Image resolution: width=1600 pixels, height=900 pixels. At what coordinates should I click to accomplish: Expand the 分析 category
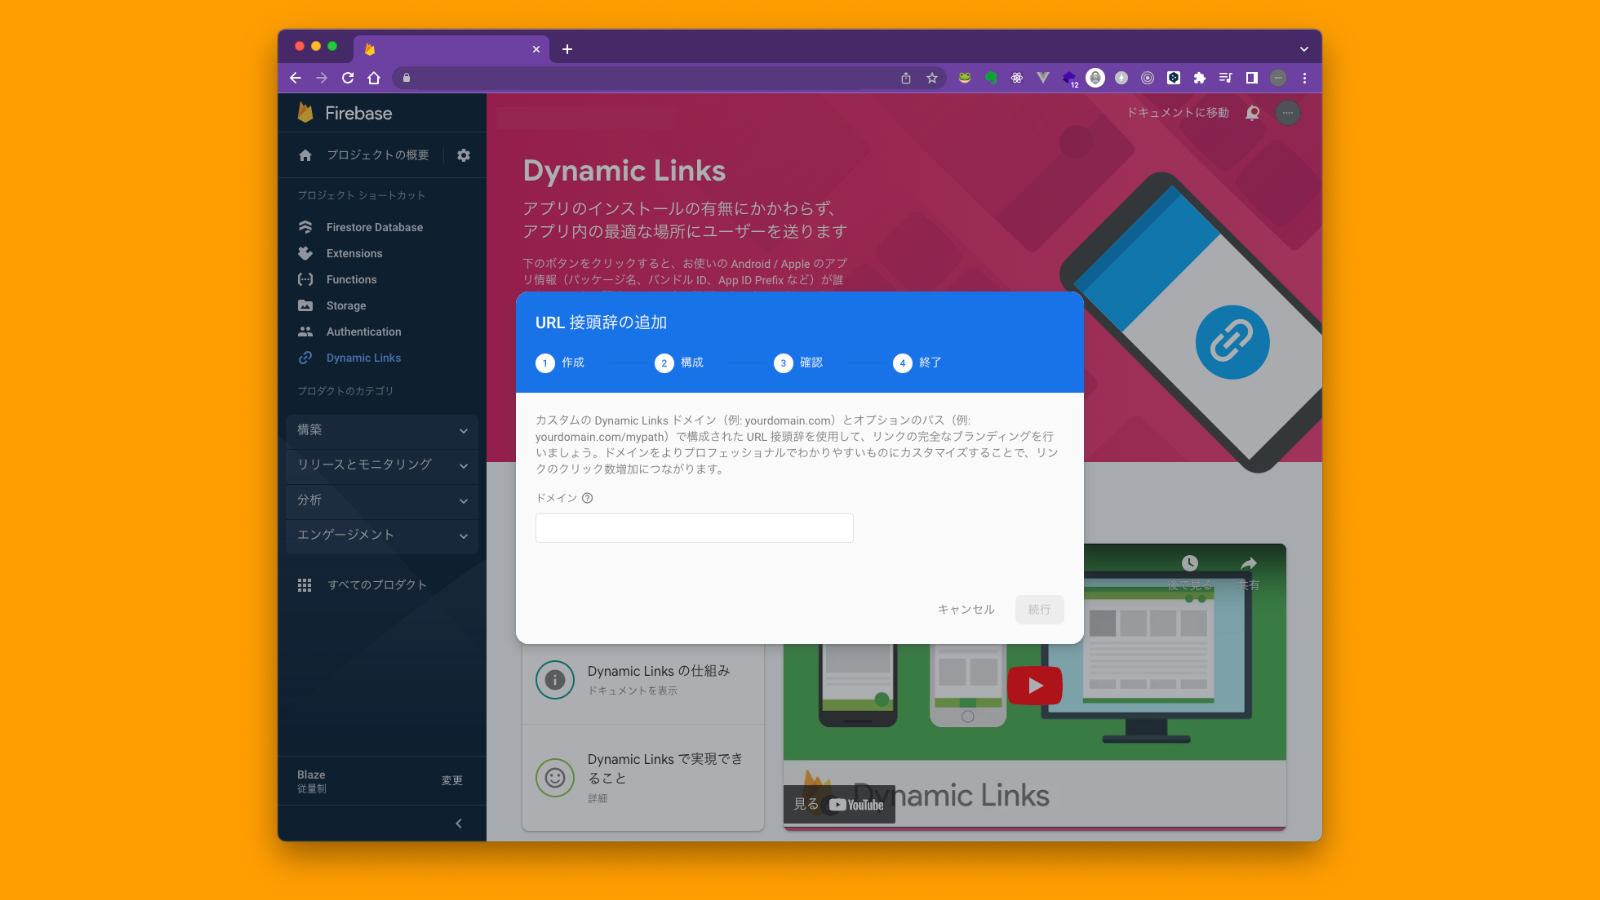382,500
